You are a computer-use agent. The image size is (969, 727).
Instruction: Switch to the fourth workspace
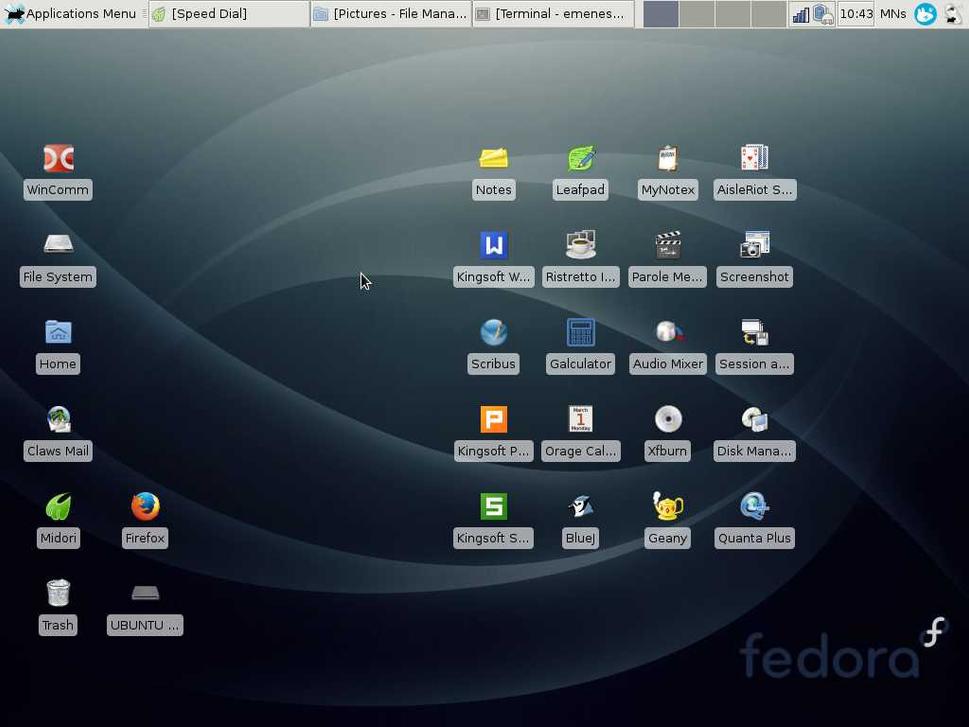(x=769, y=14)
